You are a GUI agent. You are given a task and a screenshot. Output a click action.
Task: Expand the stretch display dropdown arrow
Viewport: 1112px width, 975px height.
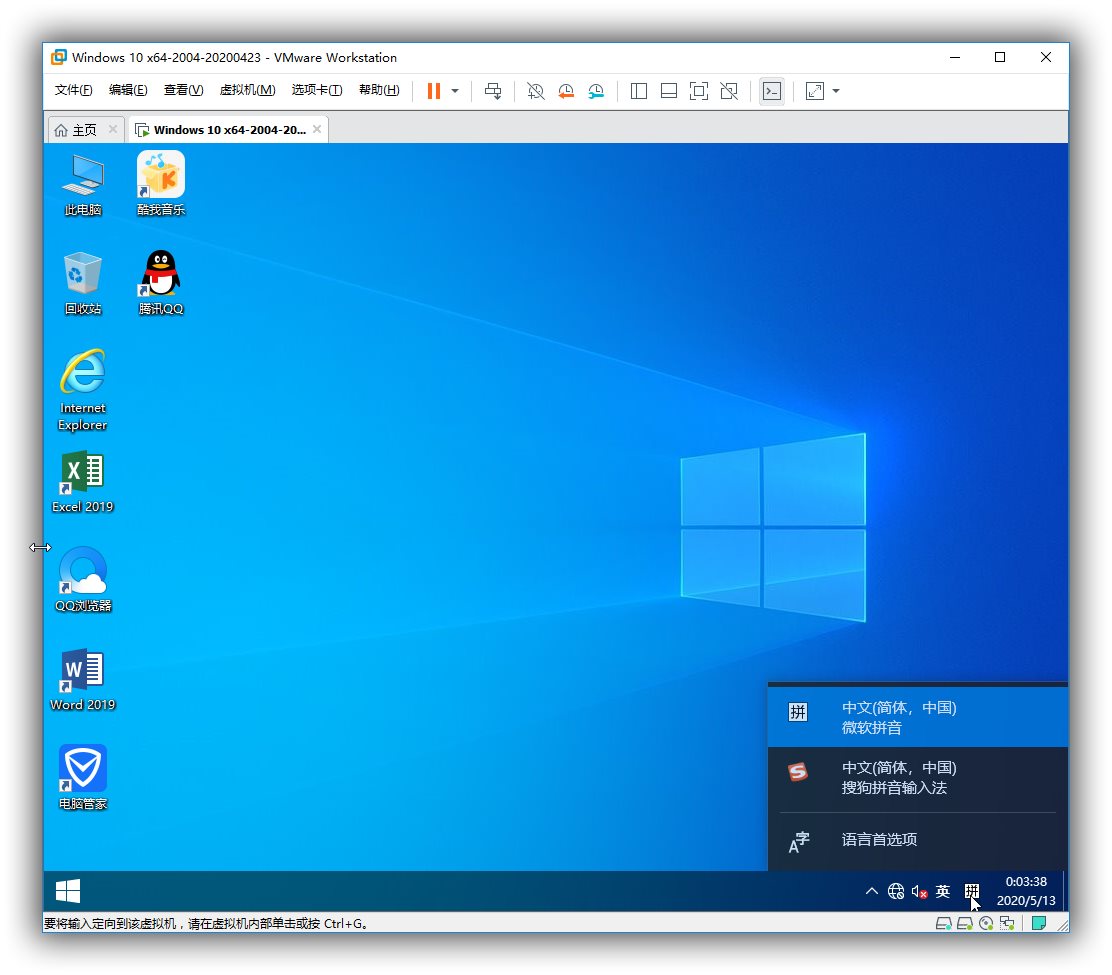(x=836, y=91)
